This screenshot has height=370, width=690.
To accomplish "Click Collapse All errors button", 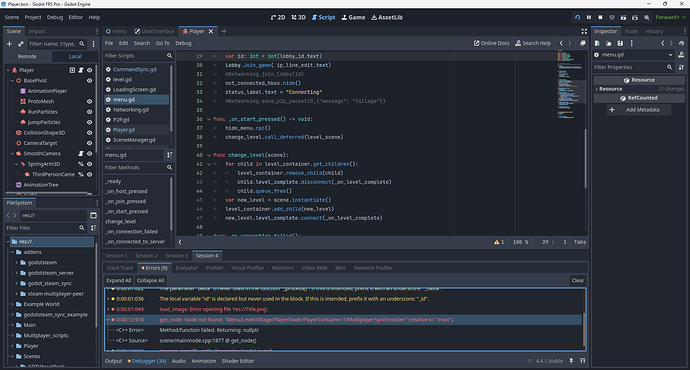I will (150, 281).
